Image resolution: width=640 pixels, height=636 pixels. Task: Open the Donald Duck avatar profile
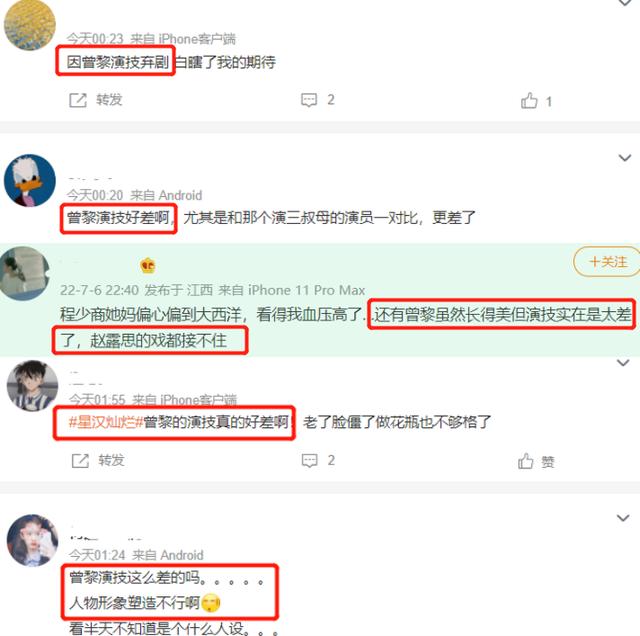(x=30, y=180)
